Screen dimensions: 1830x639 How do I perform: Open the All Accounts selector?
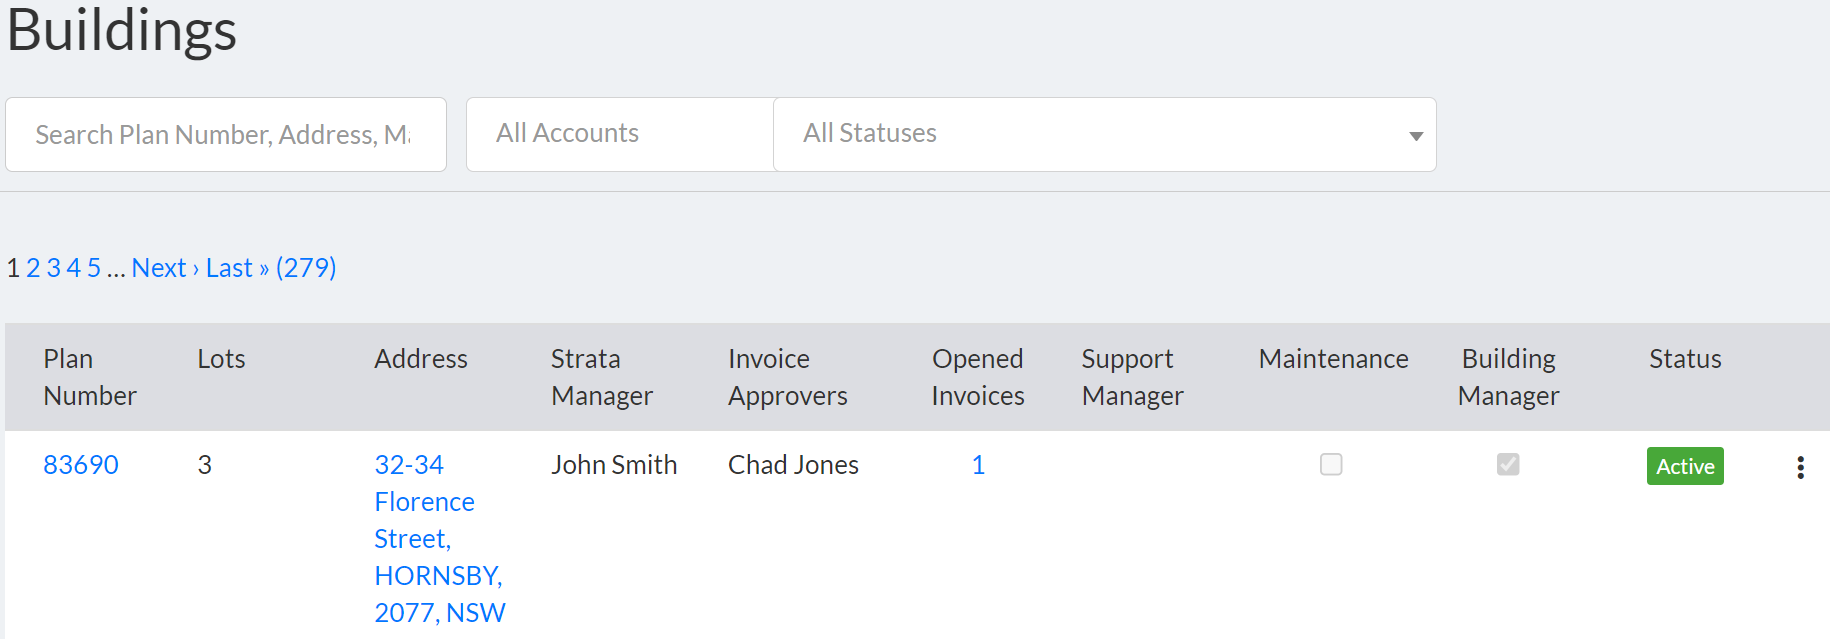click(620, 134)
